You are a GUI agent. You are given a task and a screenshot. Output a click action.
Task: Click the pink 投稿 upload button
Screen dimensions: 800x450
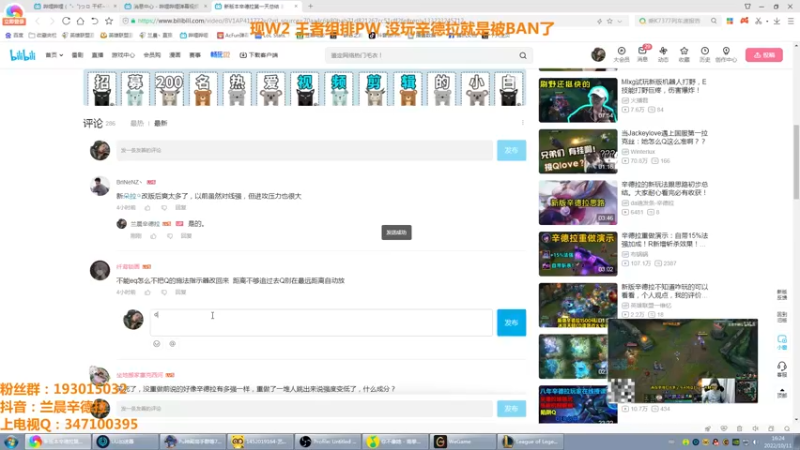(x=764, y=55)
